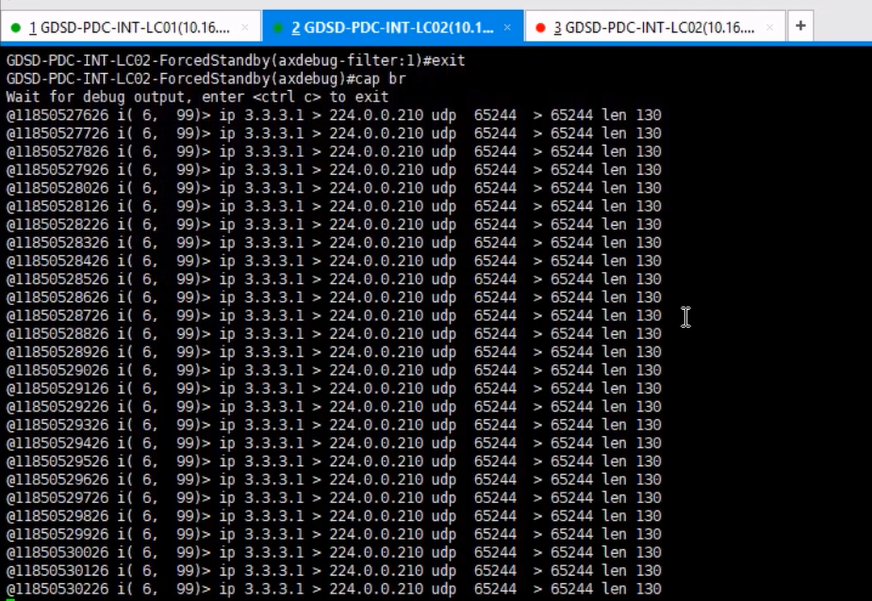872x601 pixels.
Task: Click timestamp @11850529226 line
Action: 334,408
